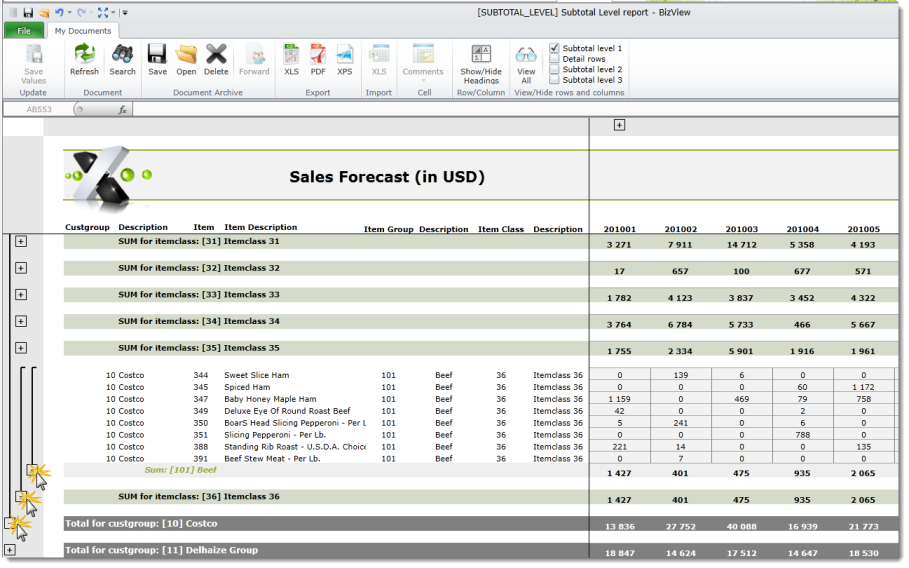Export report as XPS
The width and height of the screenshot is (909, 568).
[344, 60]
